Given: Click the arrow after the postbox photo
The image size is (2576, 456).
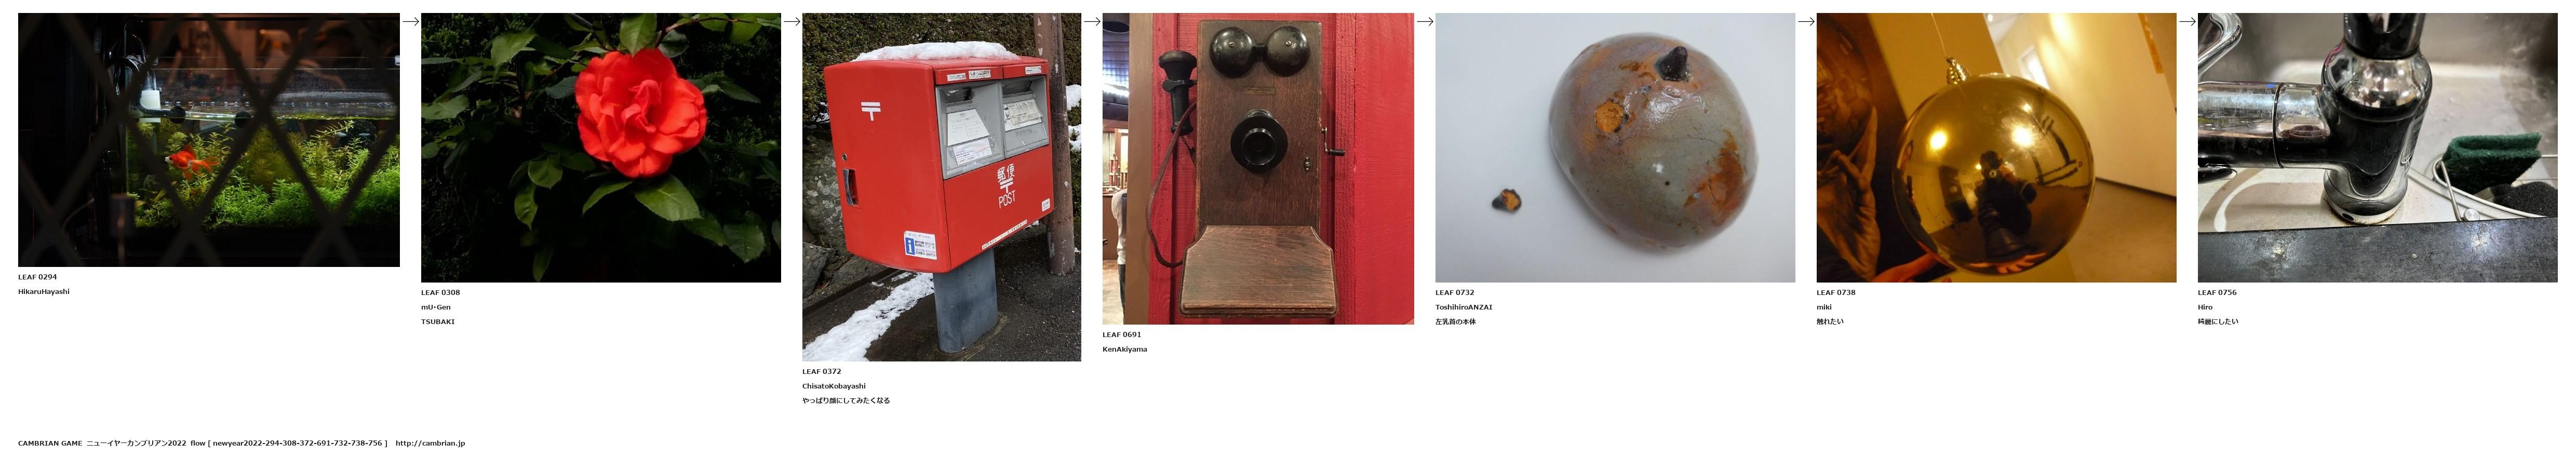Looking at the screenshot, I should tap(1092, 21).
